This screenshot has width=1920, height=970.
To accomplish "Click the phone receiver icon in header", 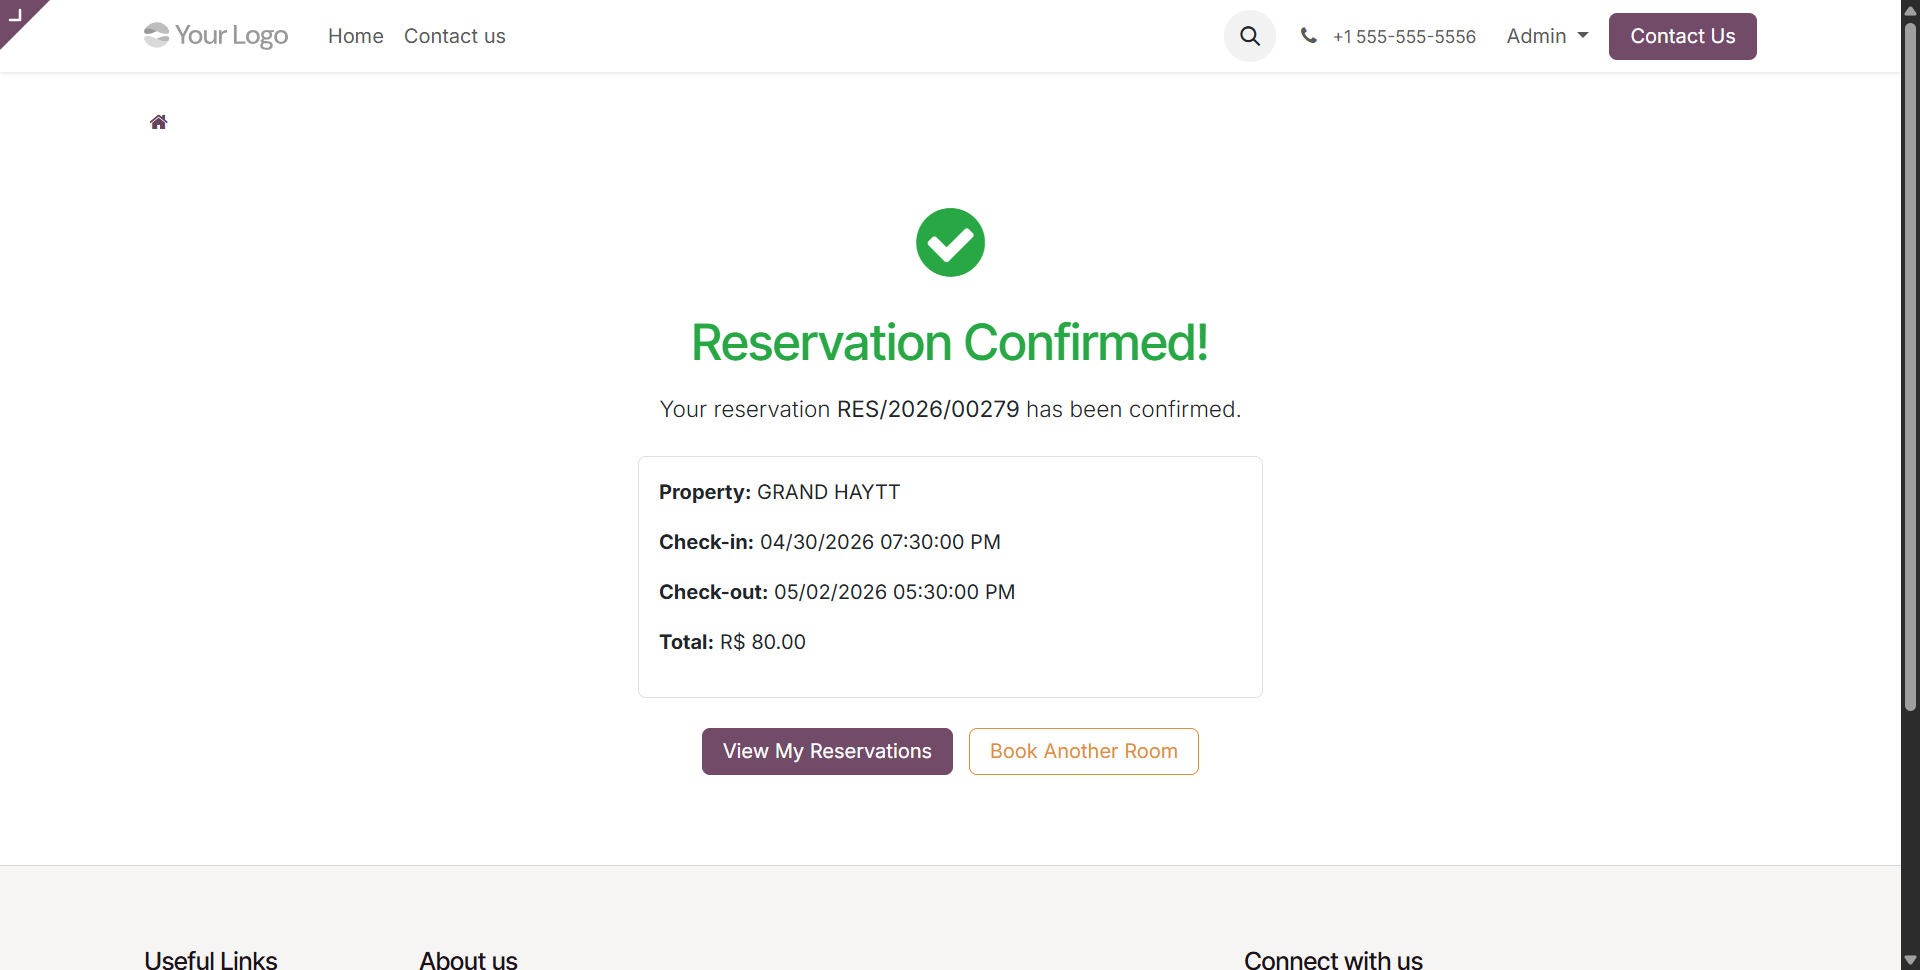I will [x=1310, y=36].
